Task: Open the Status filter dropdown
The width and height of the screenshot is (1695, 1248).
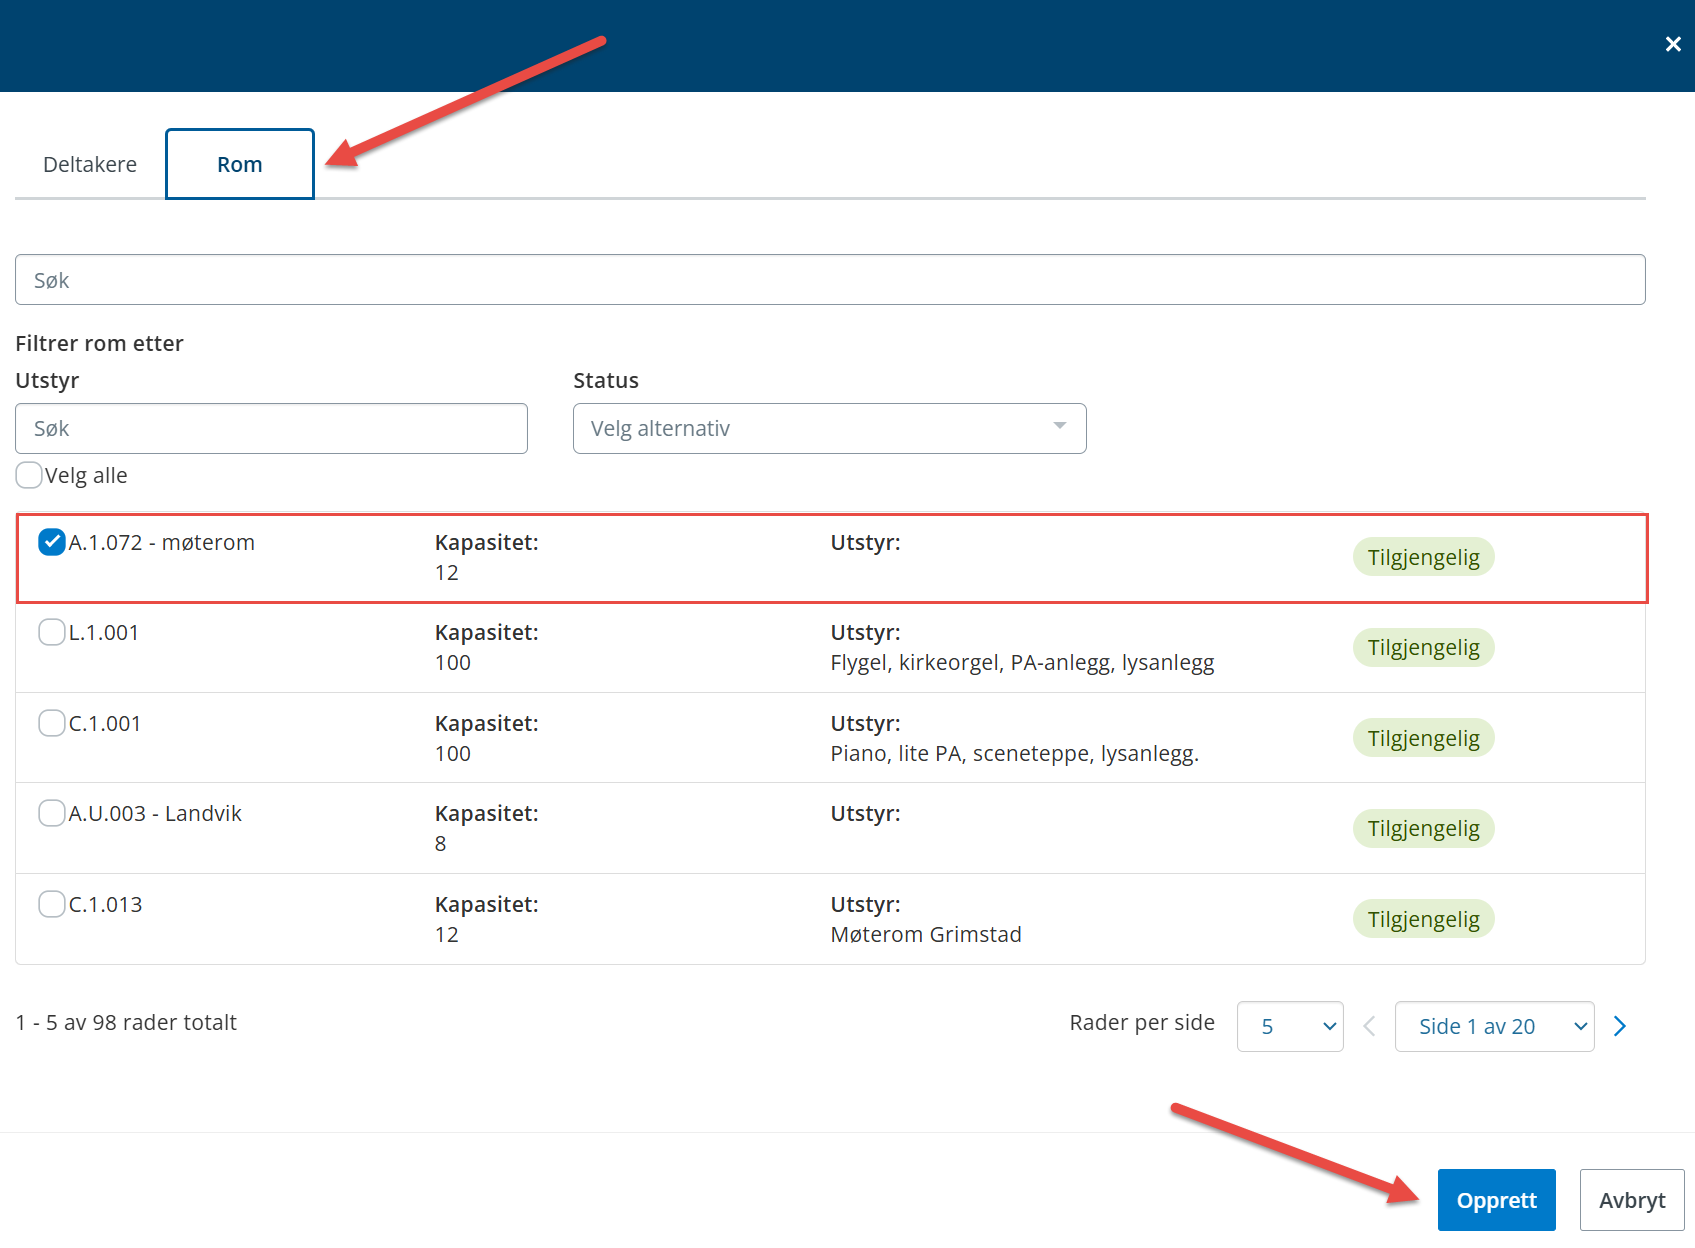Action: click(829, 428)
